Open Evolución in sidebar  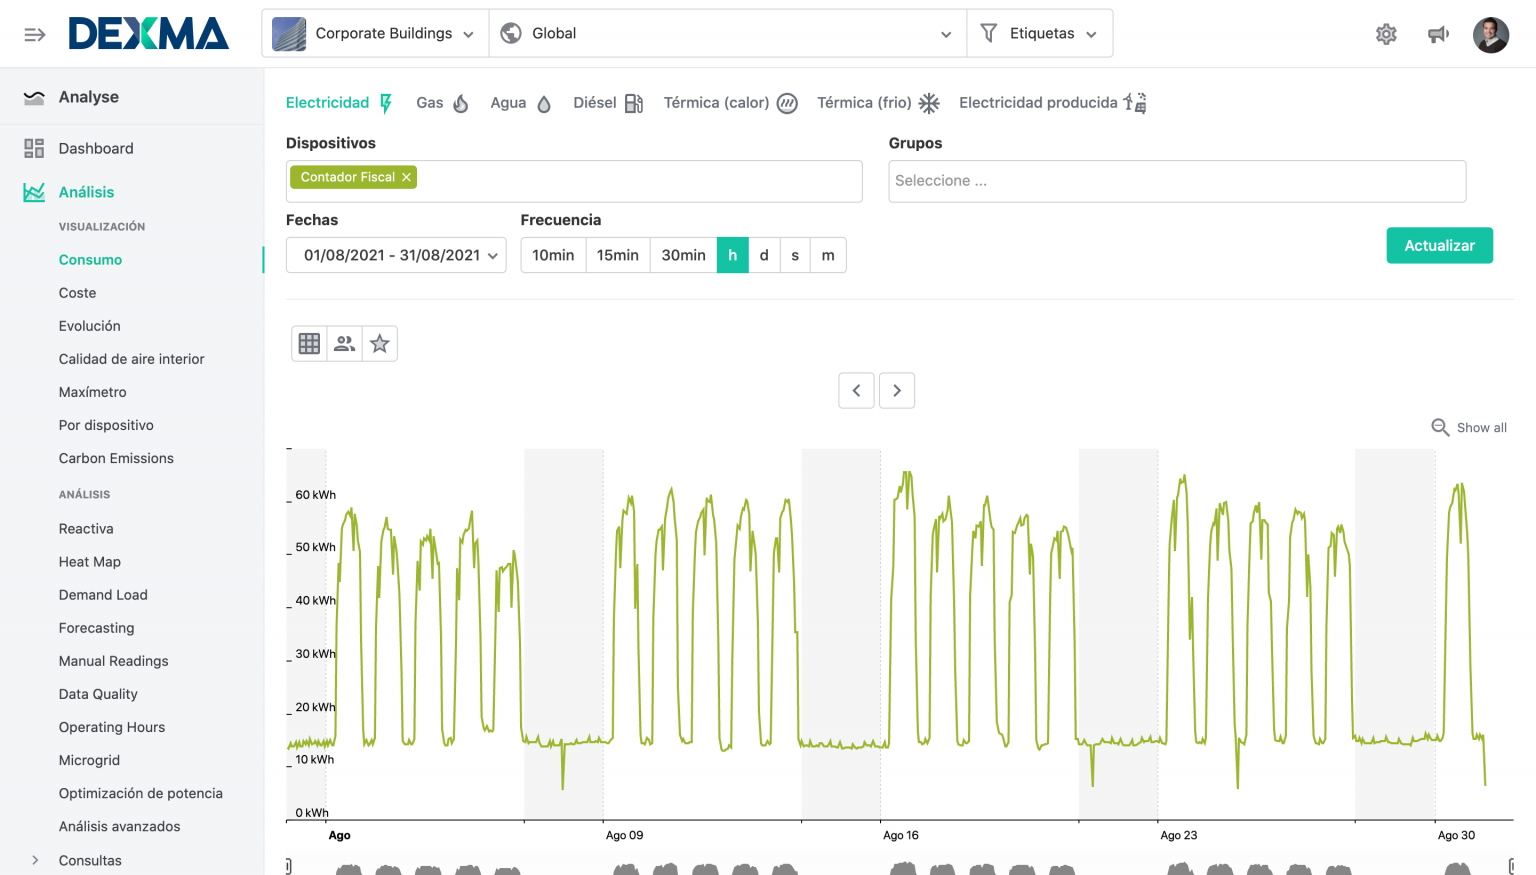pyautogui.click(x=90, y=326)
